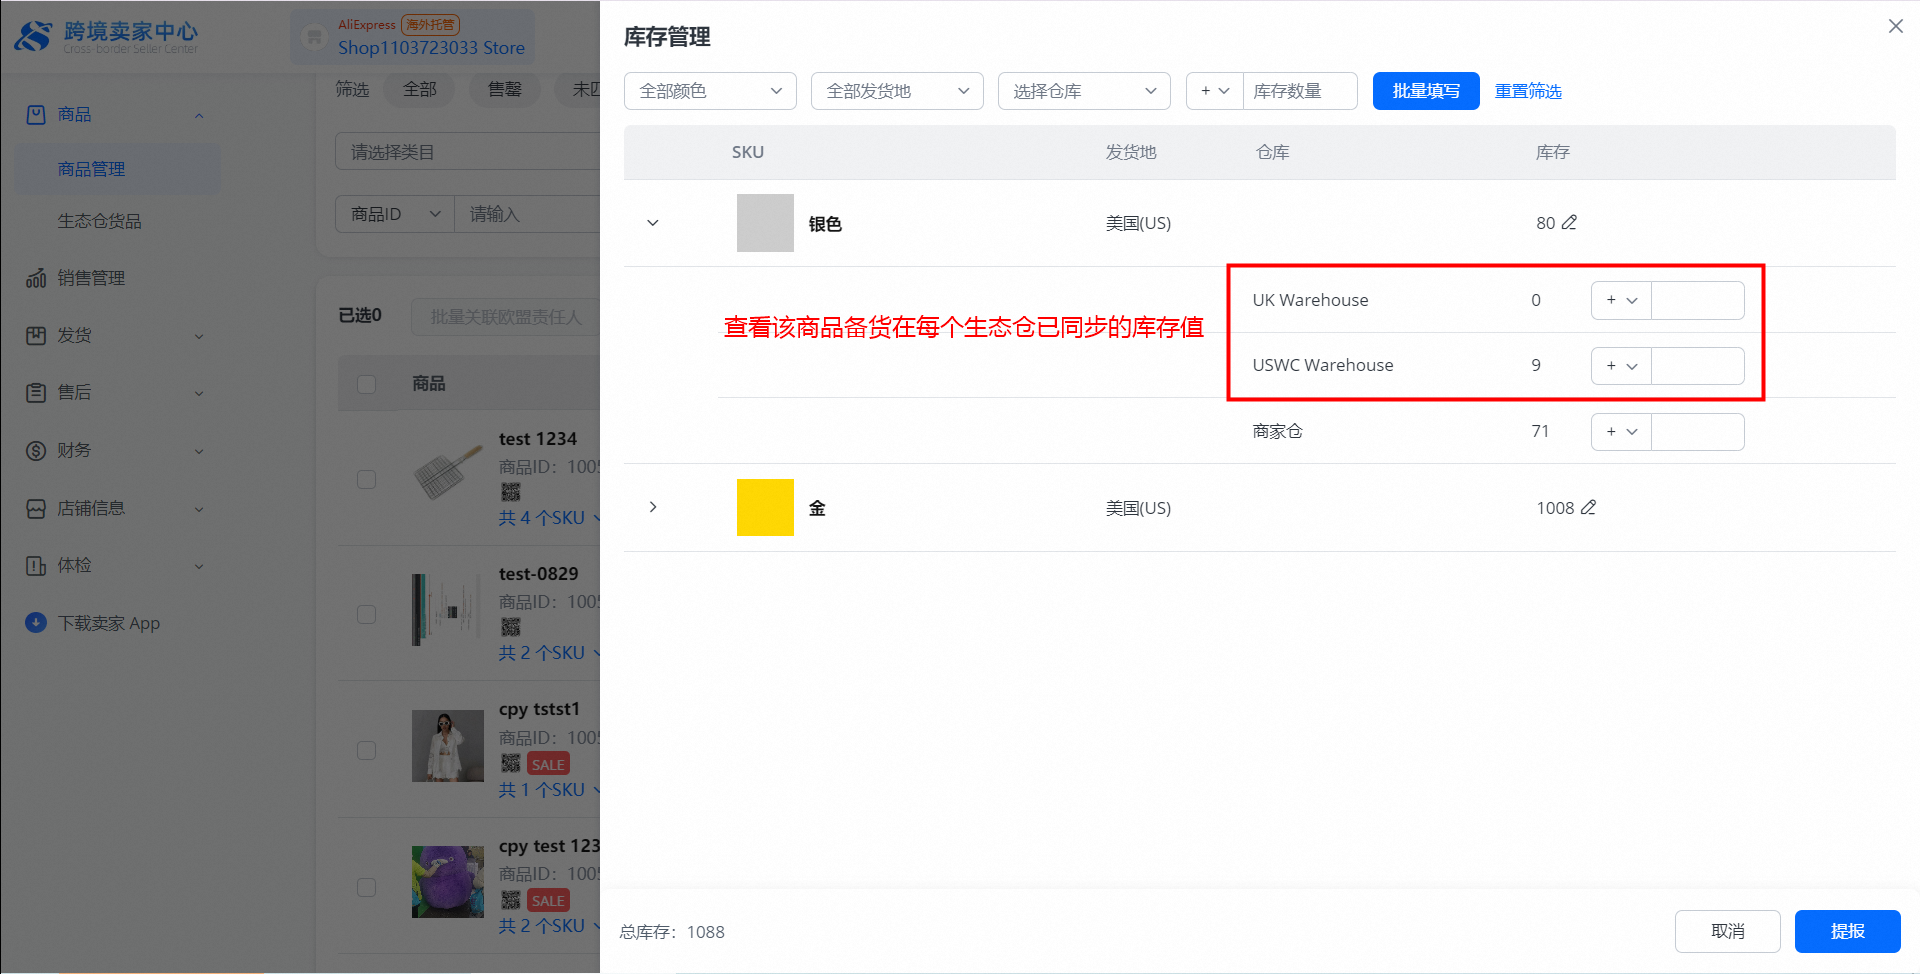Screen dimensions: 1920x974
Task: Switch to the 全部 filter tab
Action: coord(420,90)
